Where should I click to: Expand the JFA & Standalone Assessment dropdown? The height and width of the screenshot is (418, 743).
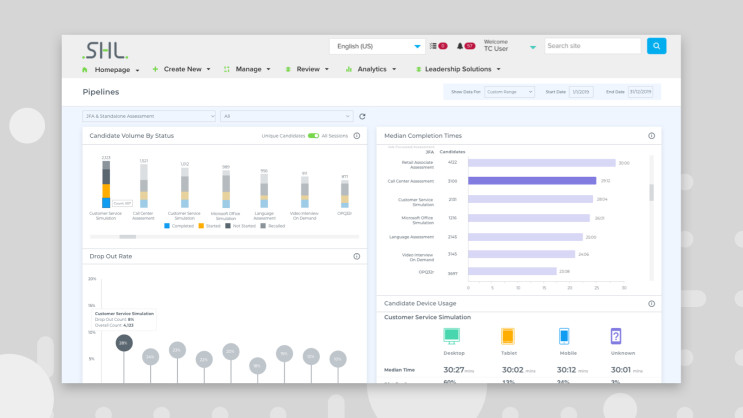149,116
